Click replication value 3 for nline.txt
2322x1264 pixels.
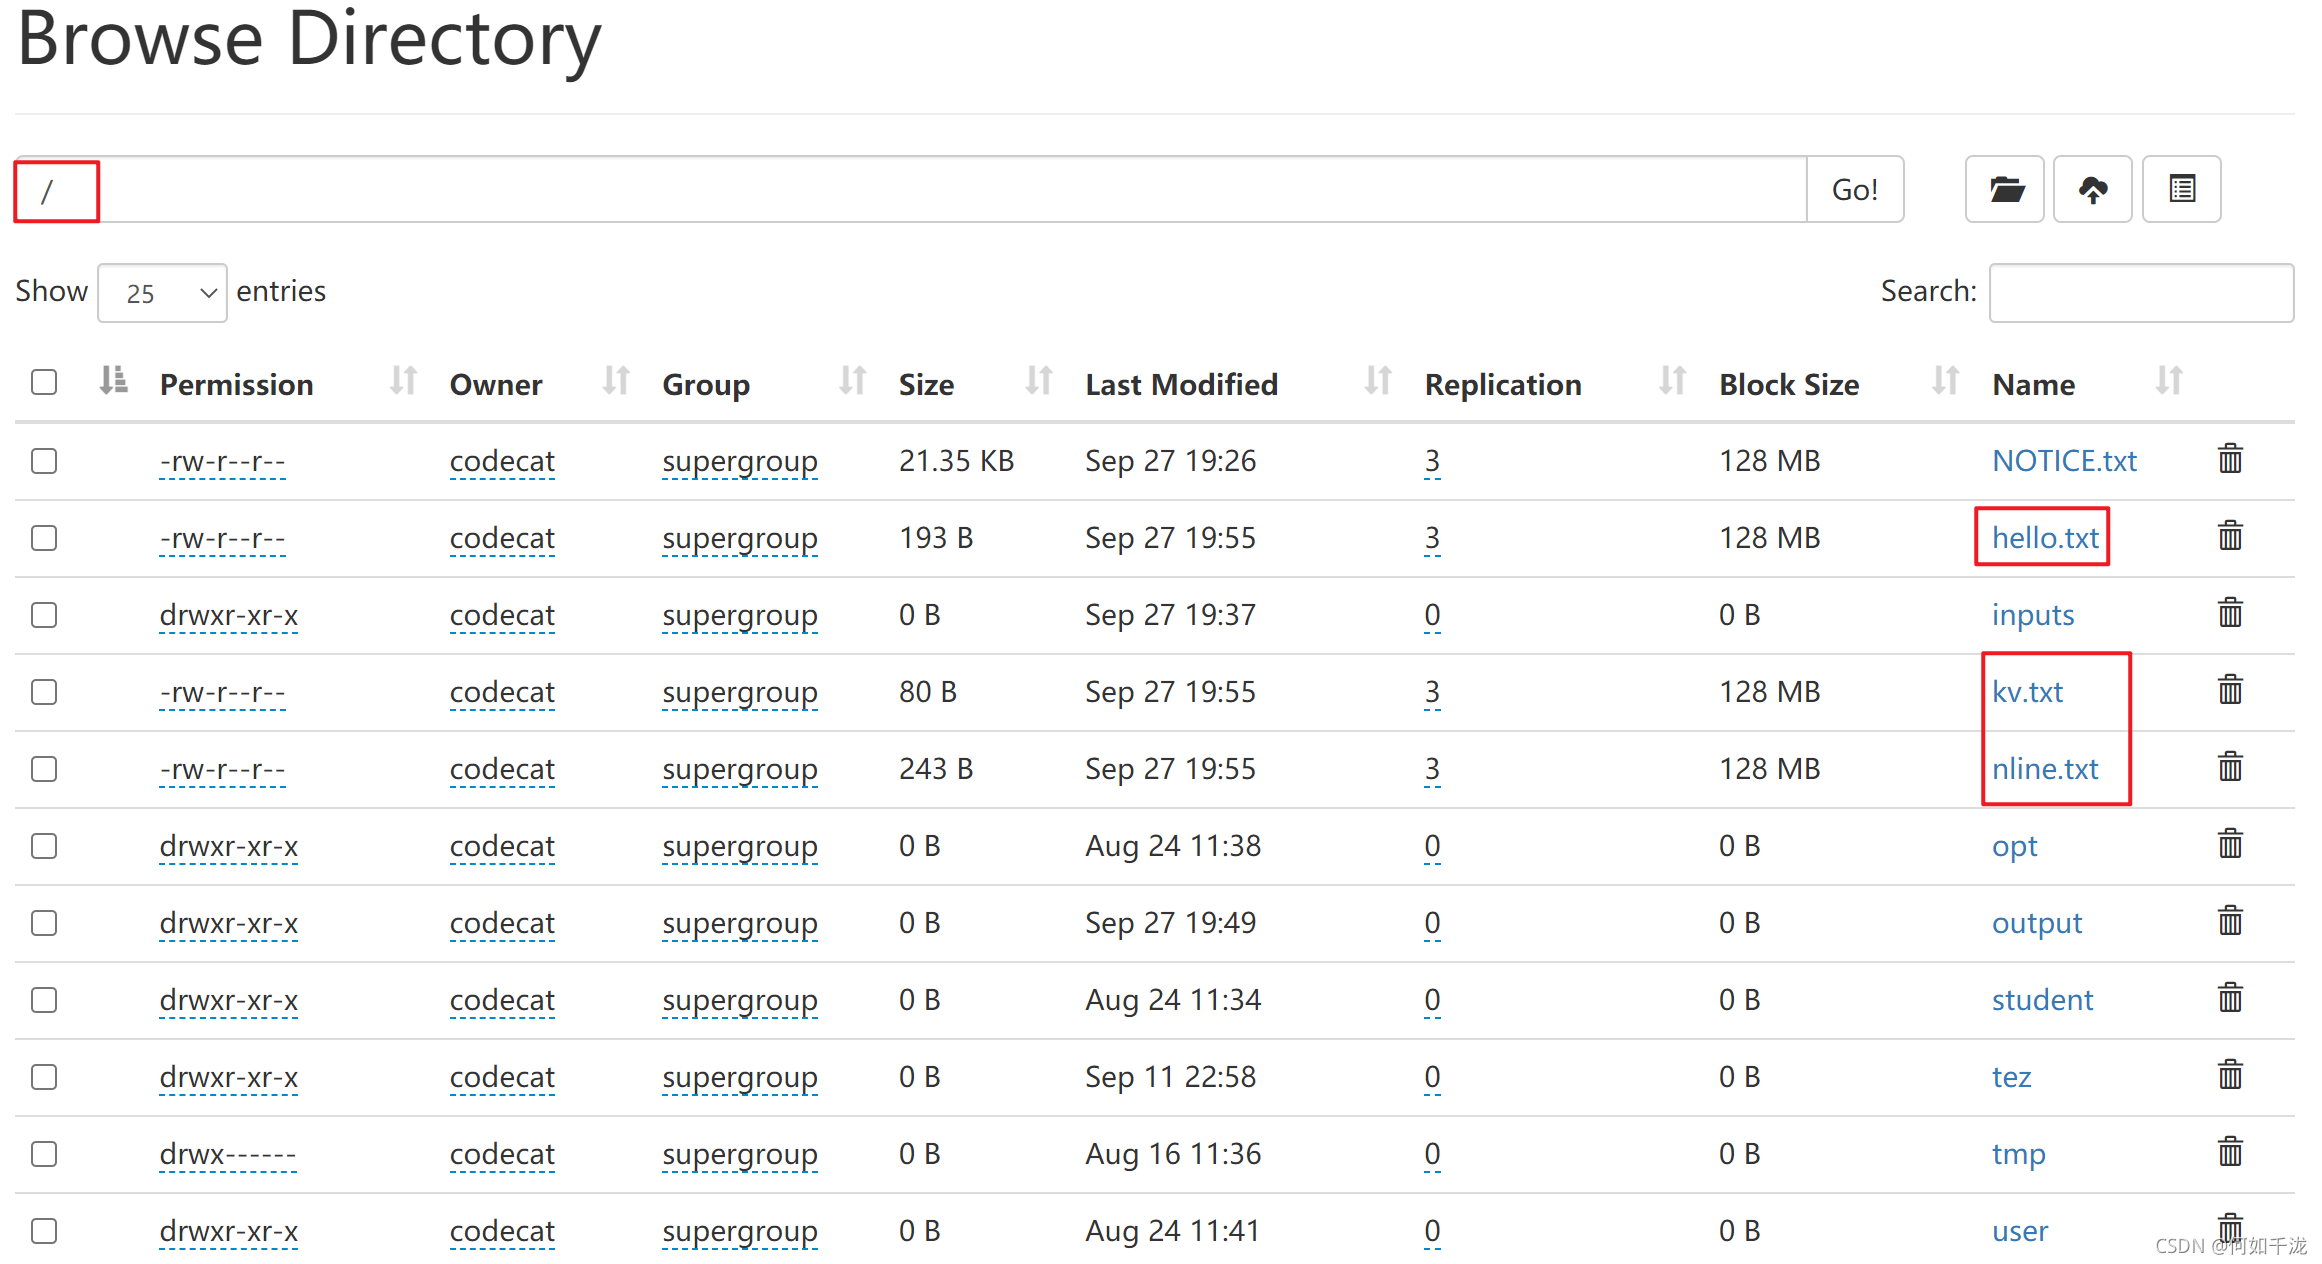tap(1432, 769)
